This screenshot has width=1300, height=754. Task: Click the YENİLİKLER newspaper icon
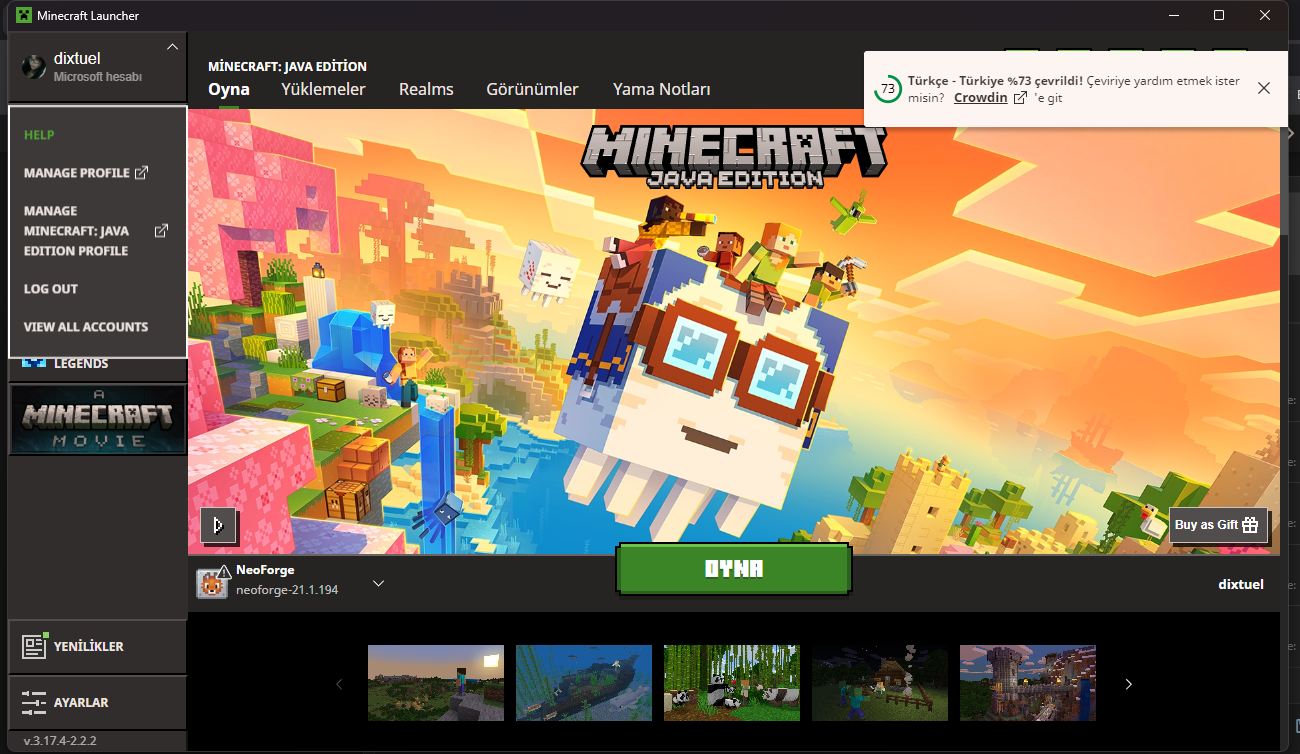tap(35, 646)
